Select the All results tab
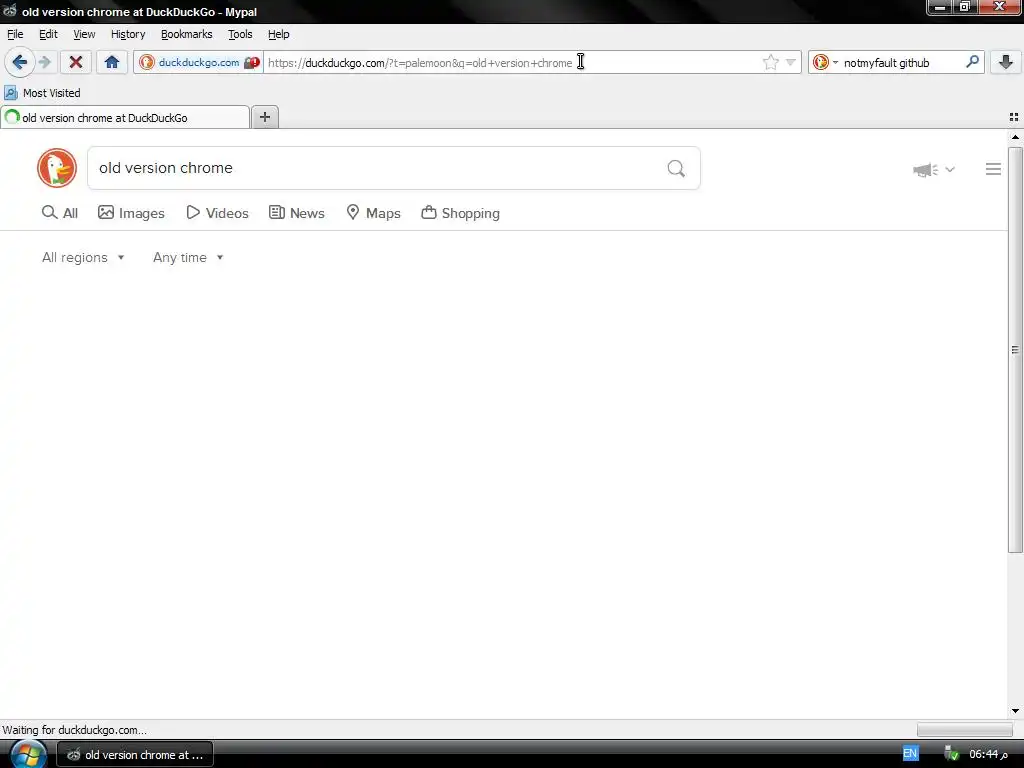 coord(60,213)
